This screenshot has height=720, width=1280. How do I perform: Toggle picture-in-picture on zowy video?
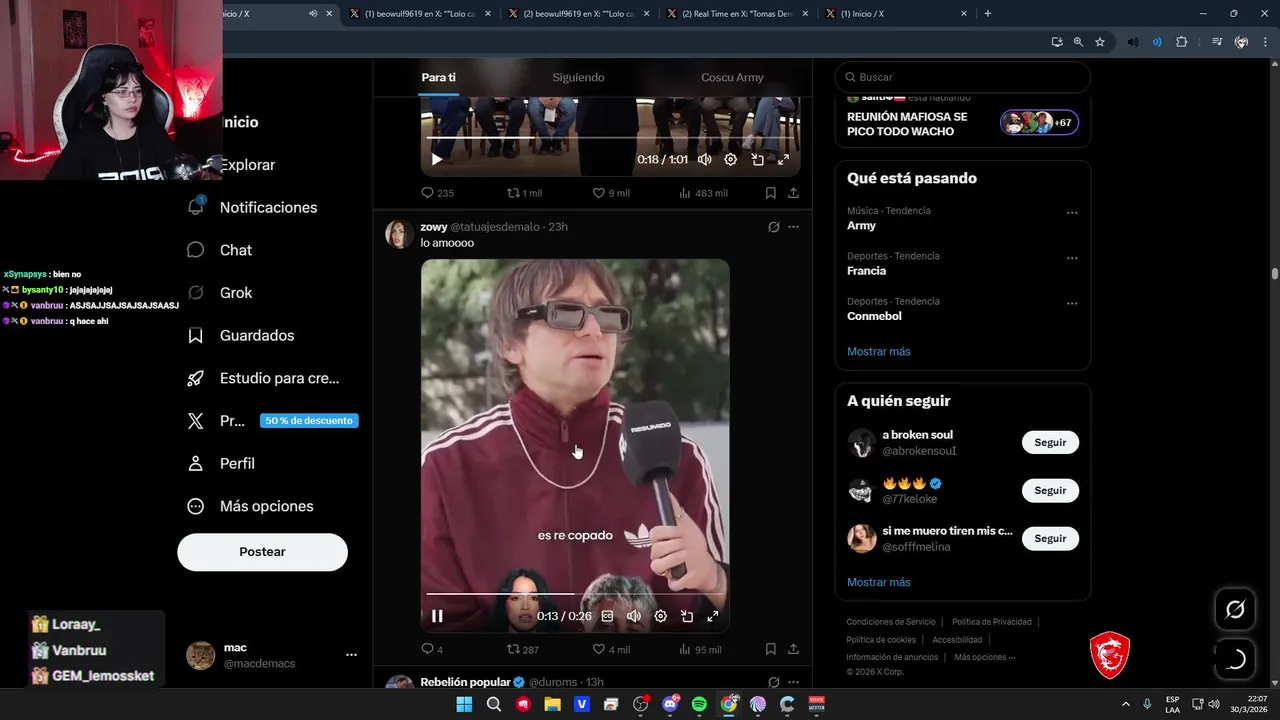(x=687, y=616)
